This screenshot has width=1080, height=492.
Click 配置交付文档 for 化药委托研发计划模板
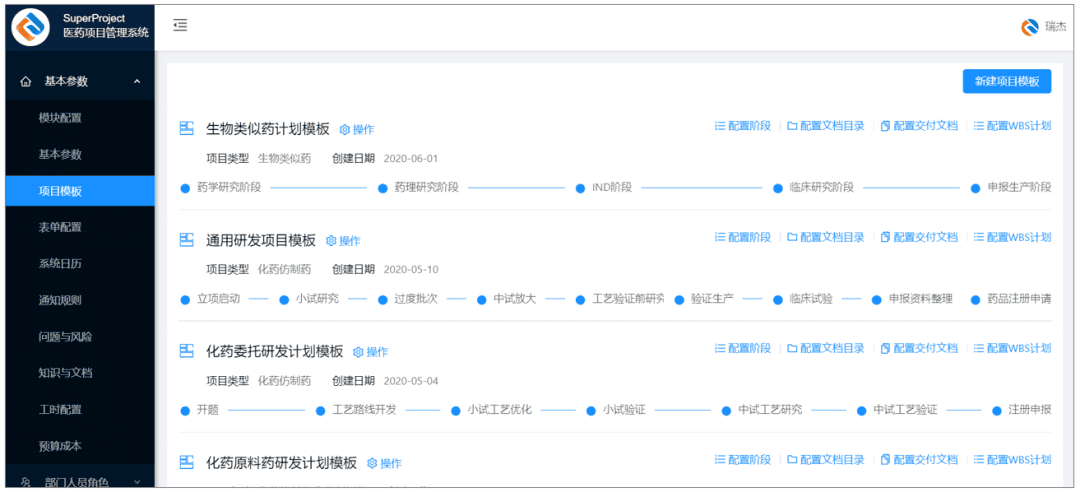tap(920, 349)
